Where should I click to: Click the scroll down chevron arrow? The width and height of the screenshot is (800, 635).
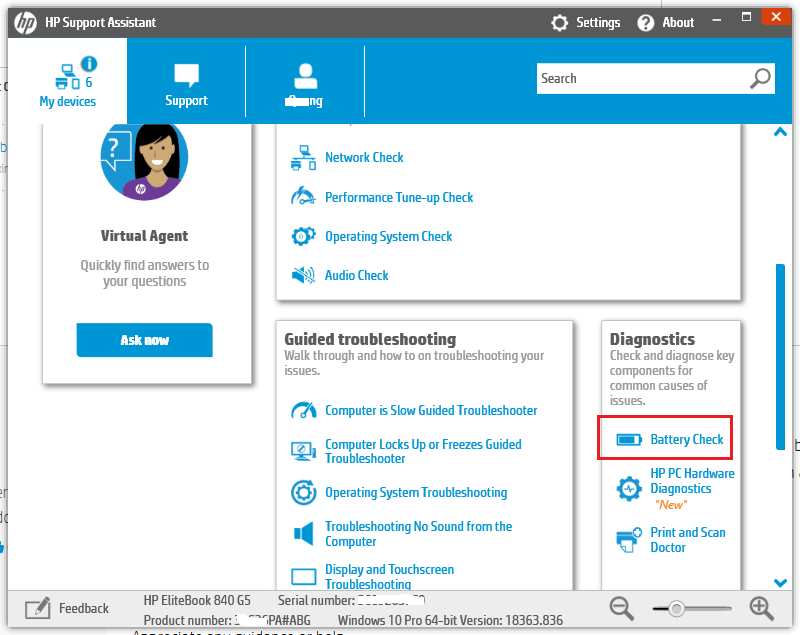coord(780,582)
